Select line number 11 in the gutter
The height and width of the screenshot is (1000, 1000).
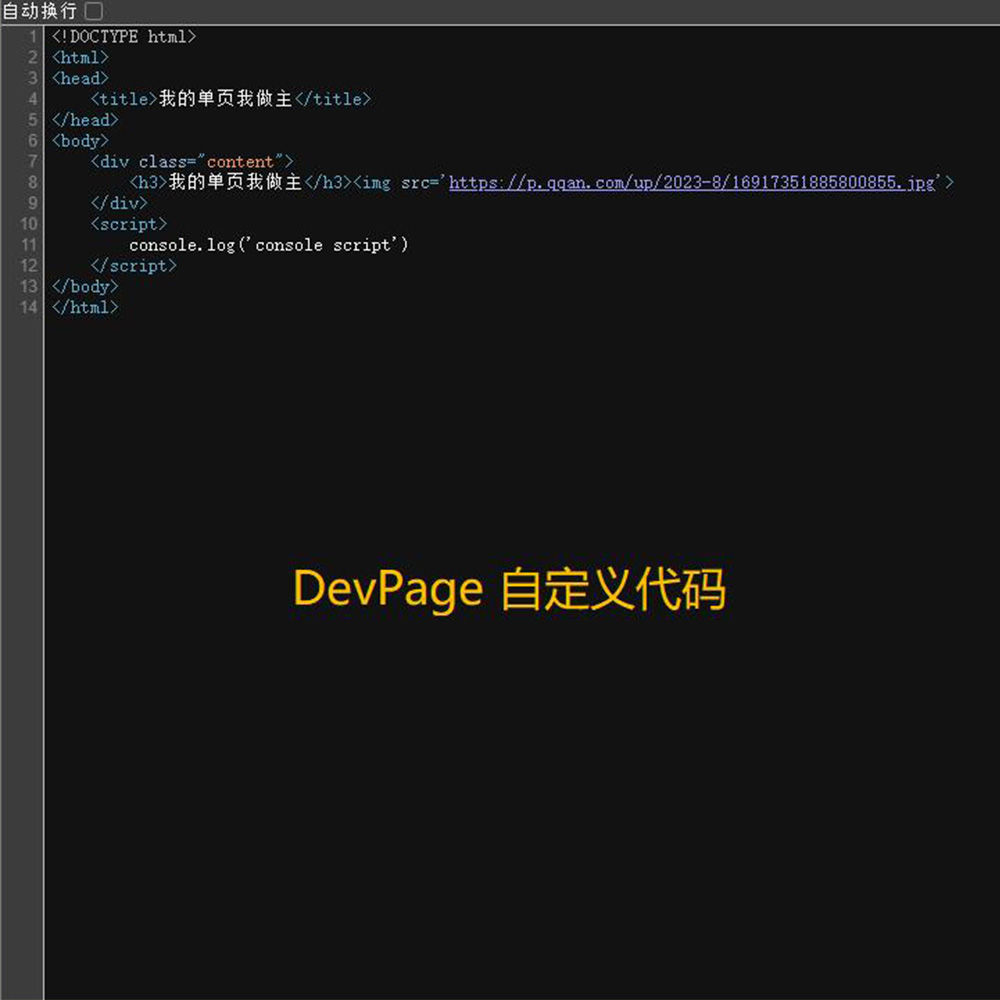29,245
